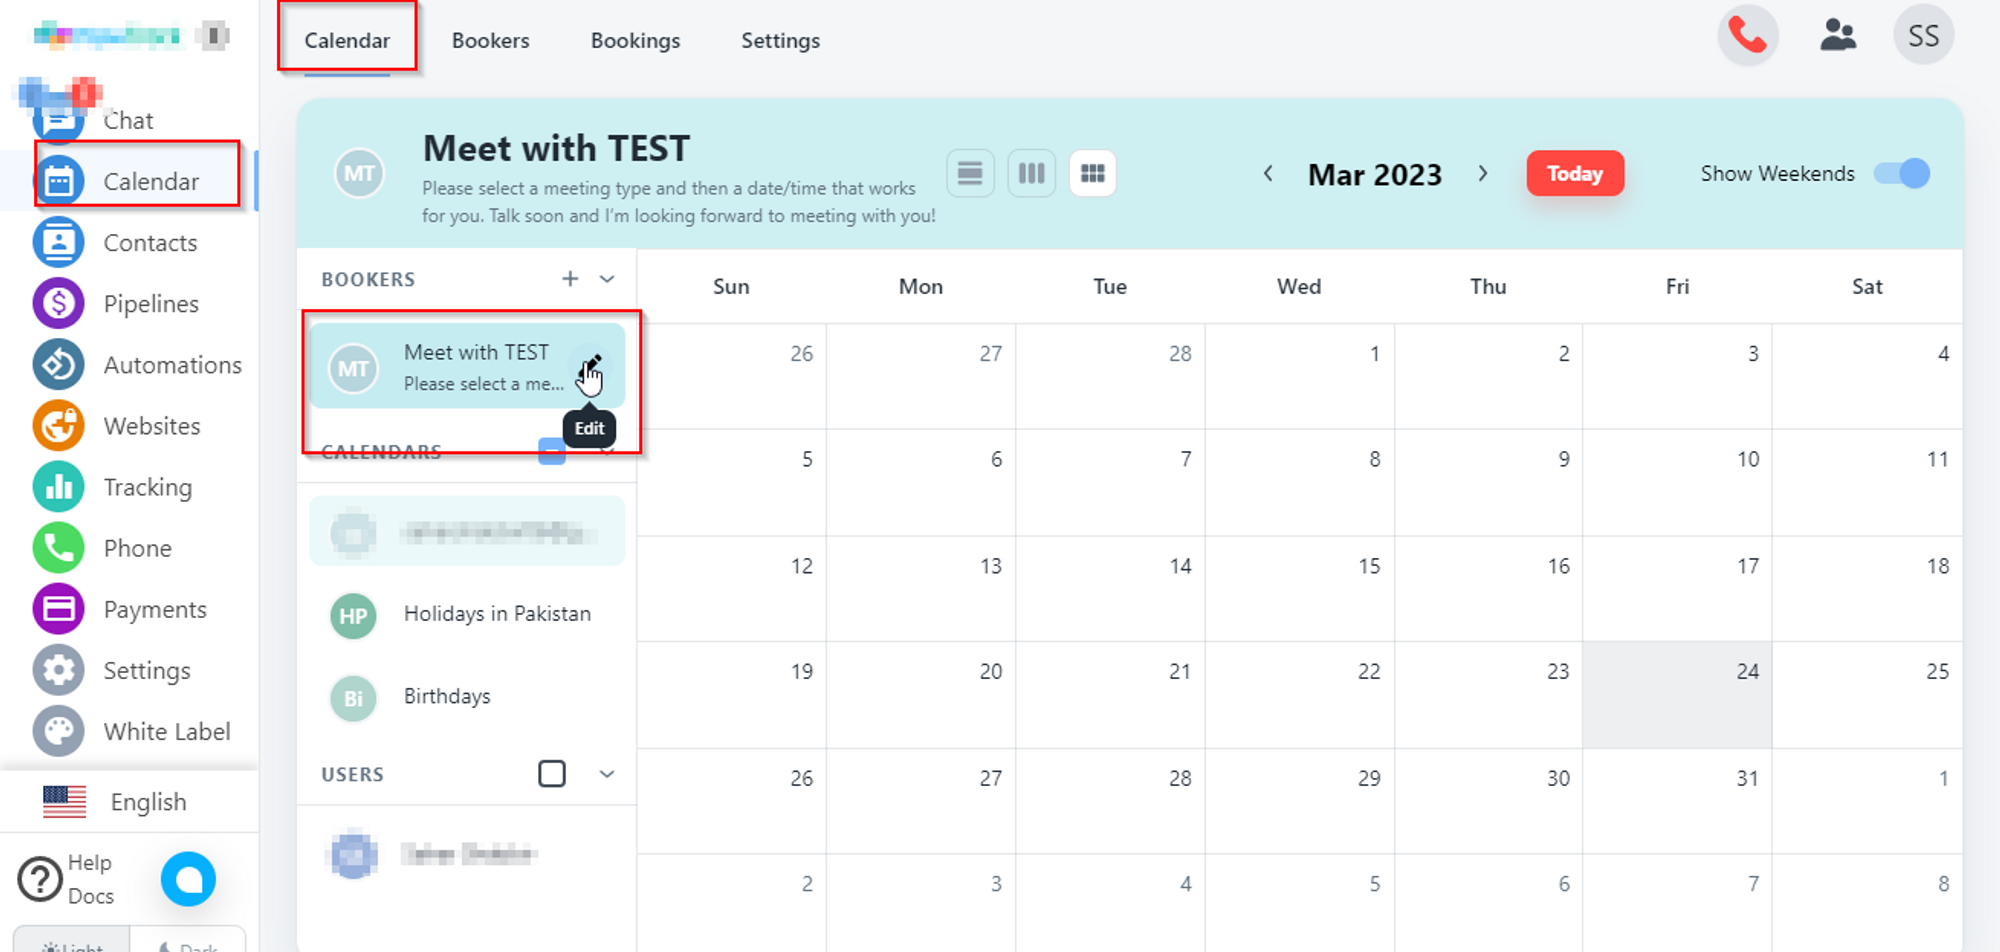The height and width of the screenshot is (952, 2000).
Task: Select the month grid view icon
Action: (x=1092, y=174)
